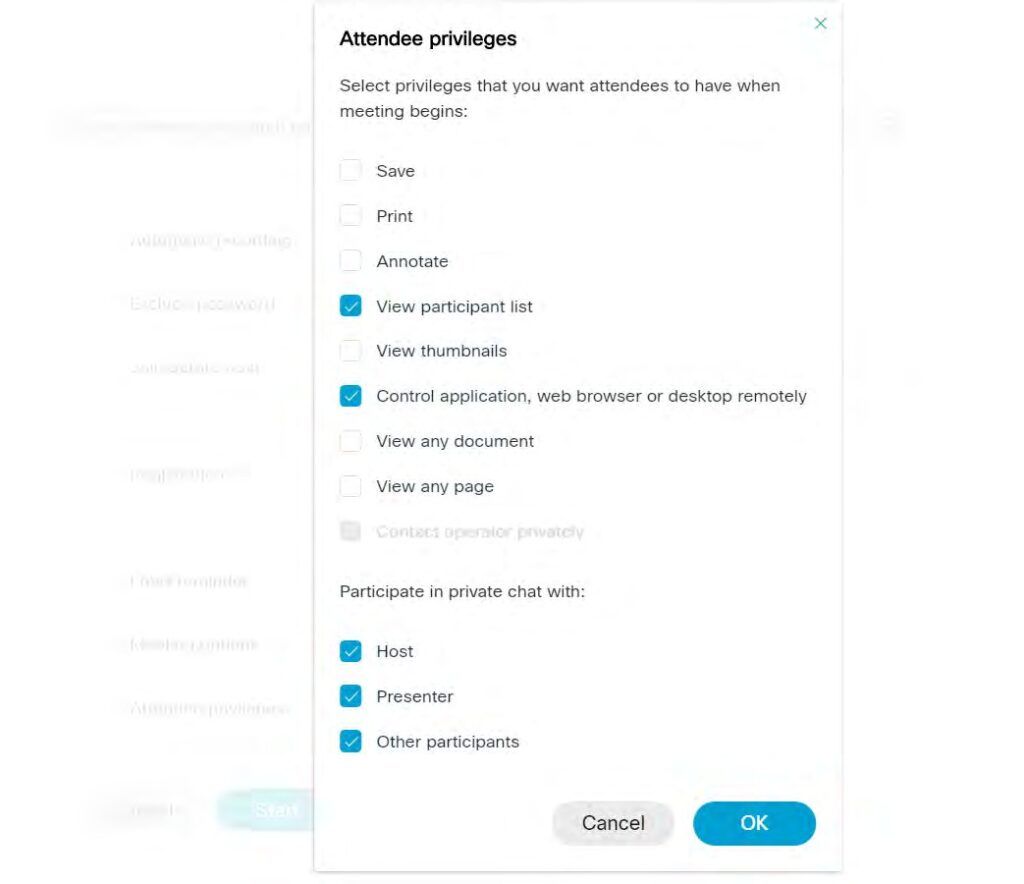Screen dimensions: 1024x884
Task: Close the Attendee privileges dialog with X
Action: coord(820,23)
